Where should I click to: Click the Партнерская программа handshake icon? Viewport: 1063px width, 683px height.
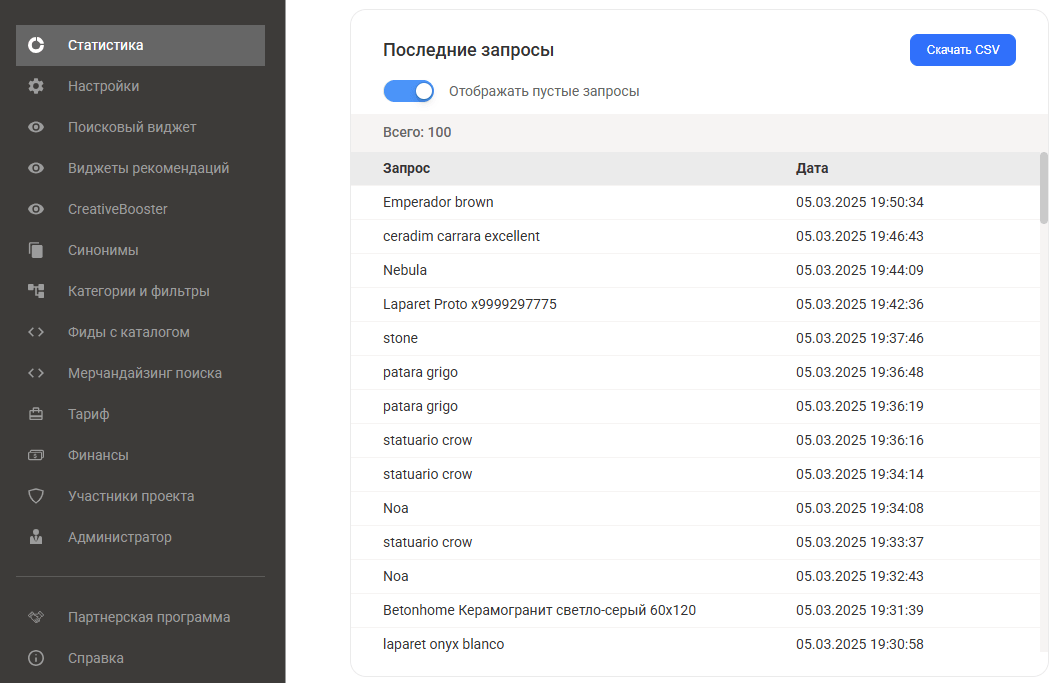pos(36,617)
